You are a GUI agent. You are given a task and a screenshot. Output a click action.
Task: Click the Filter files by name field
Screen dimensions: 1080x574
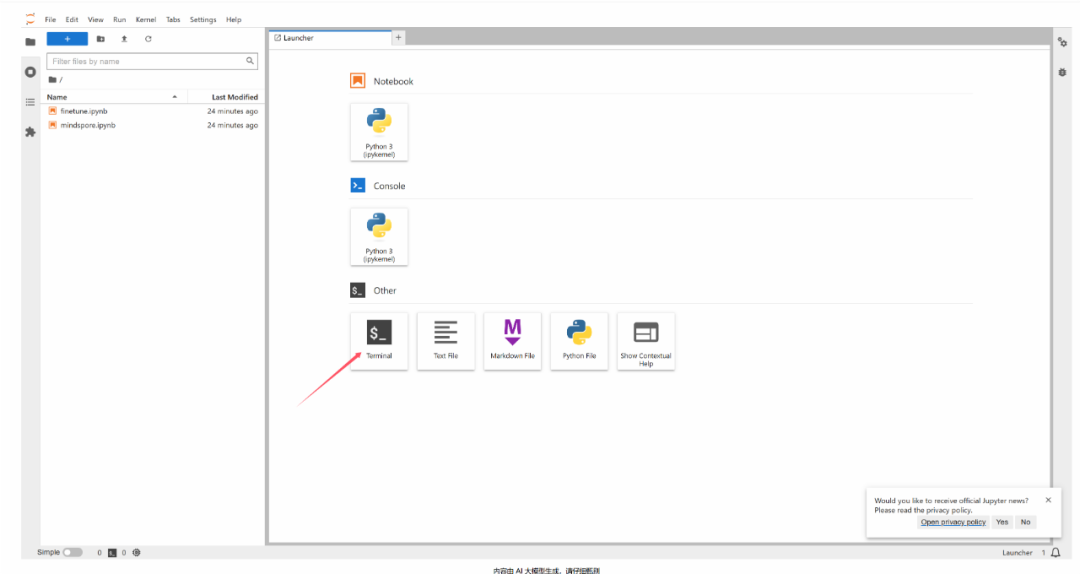pos(152,61)
